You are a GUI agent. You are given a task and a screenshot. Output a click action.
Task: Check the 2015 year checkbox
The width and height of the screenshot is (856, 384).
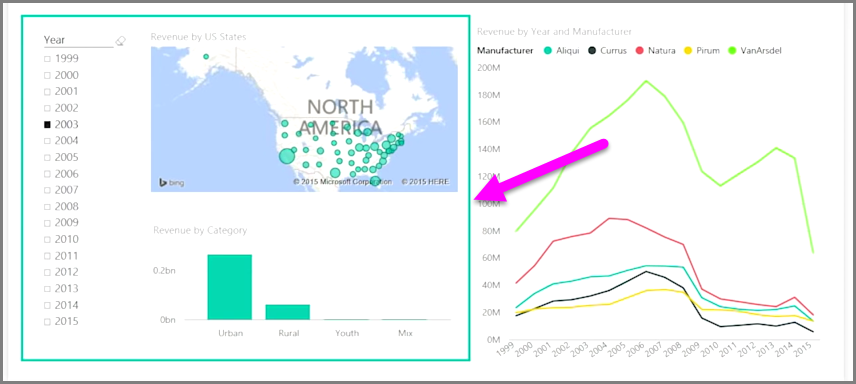47,321
